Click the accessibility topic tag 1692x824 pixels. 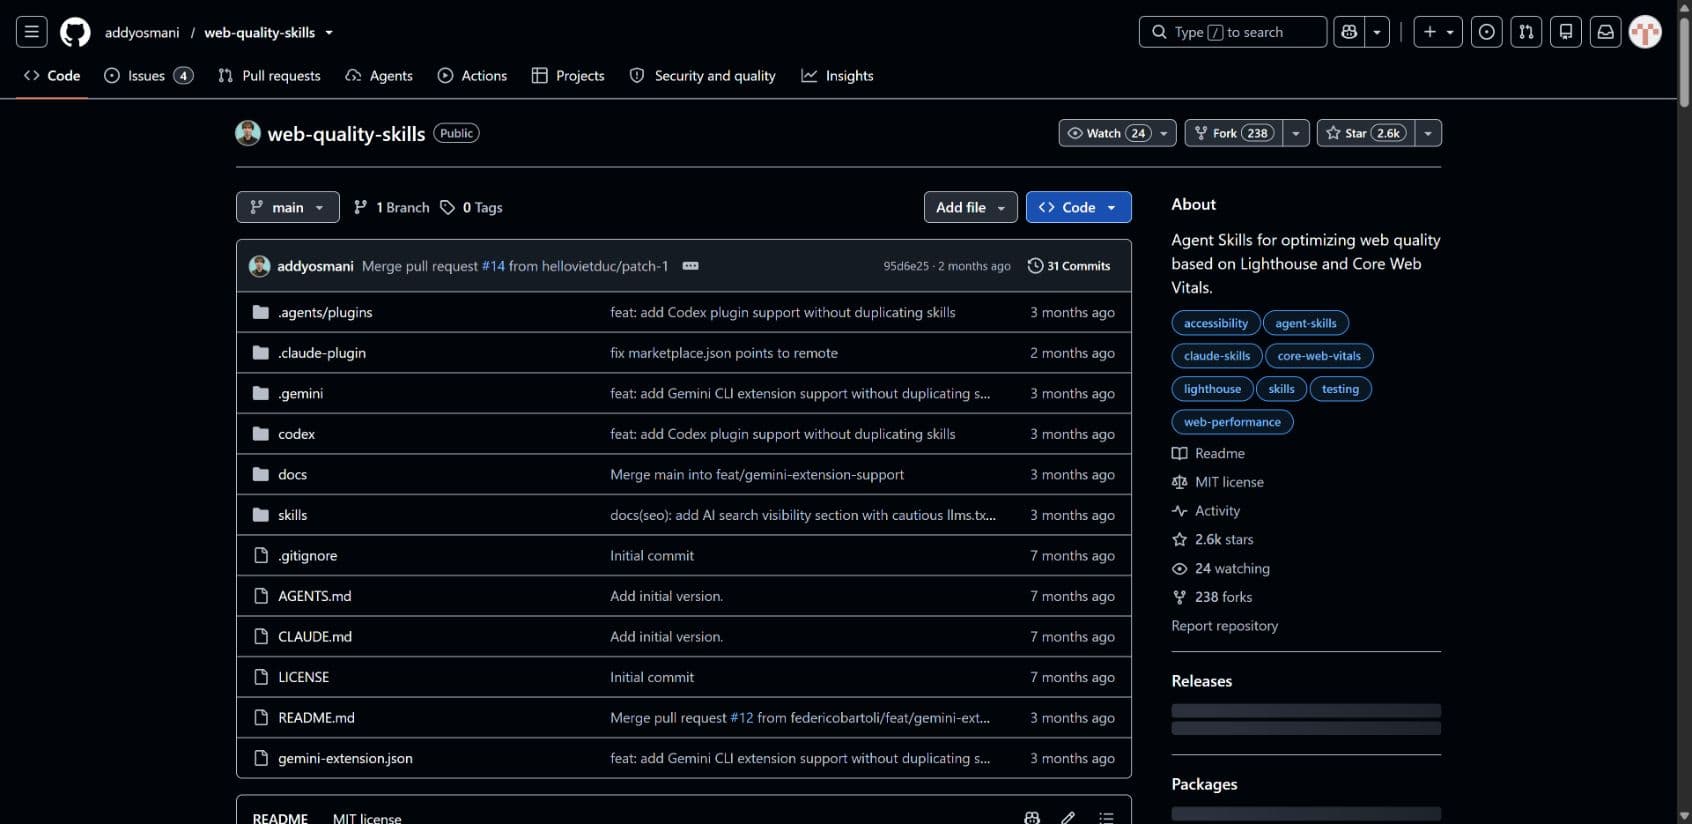pos(1216,323)
